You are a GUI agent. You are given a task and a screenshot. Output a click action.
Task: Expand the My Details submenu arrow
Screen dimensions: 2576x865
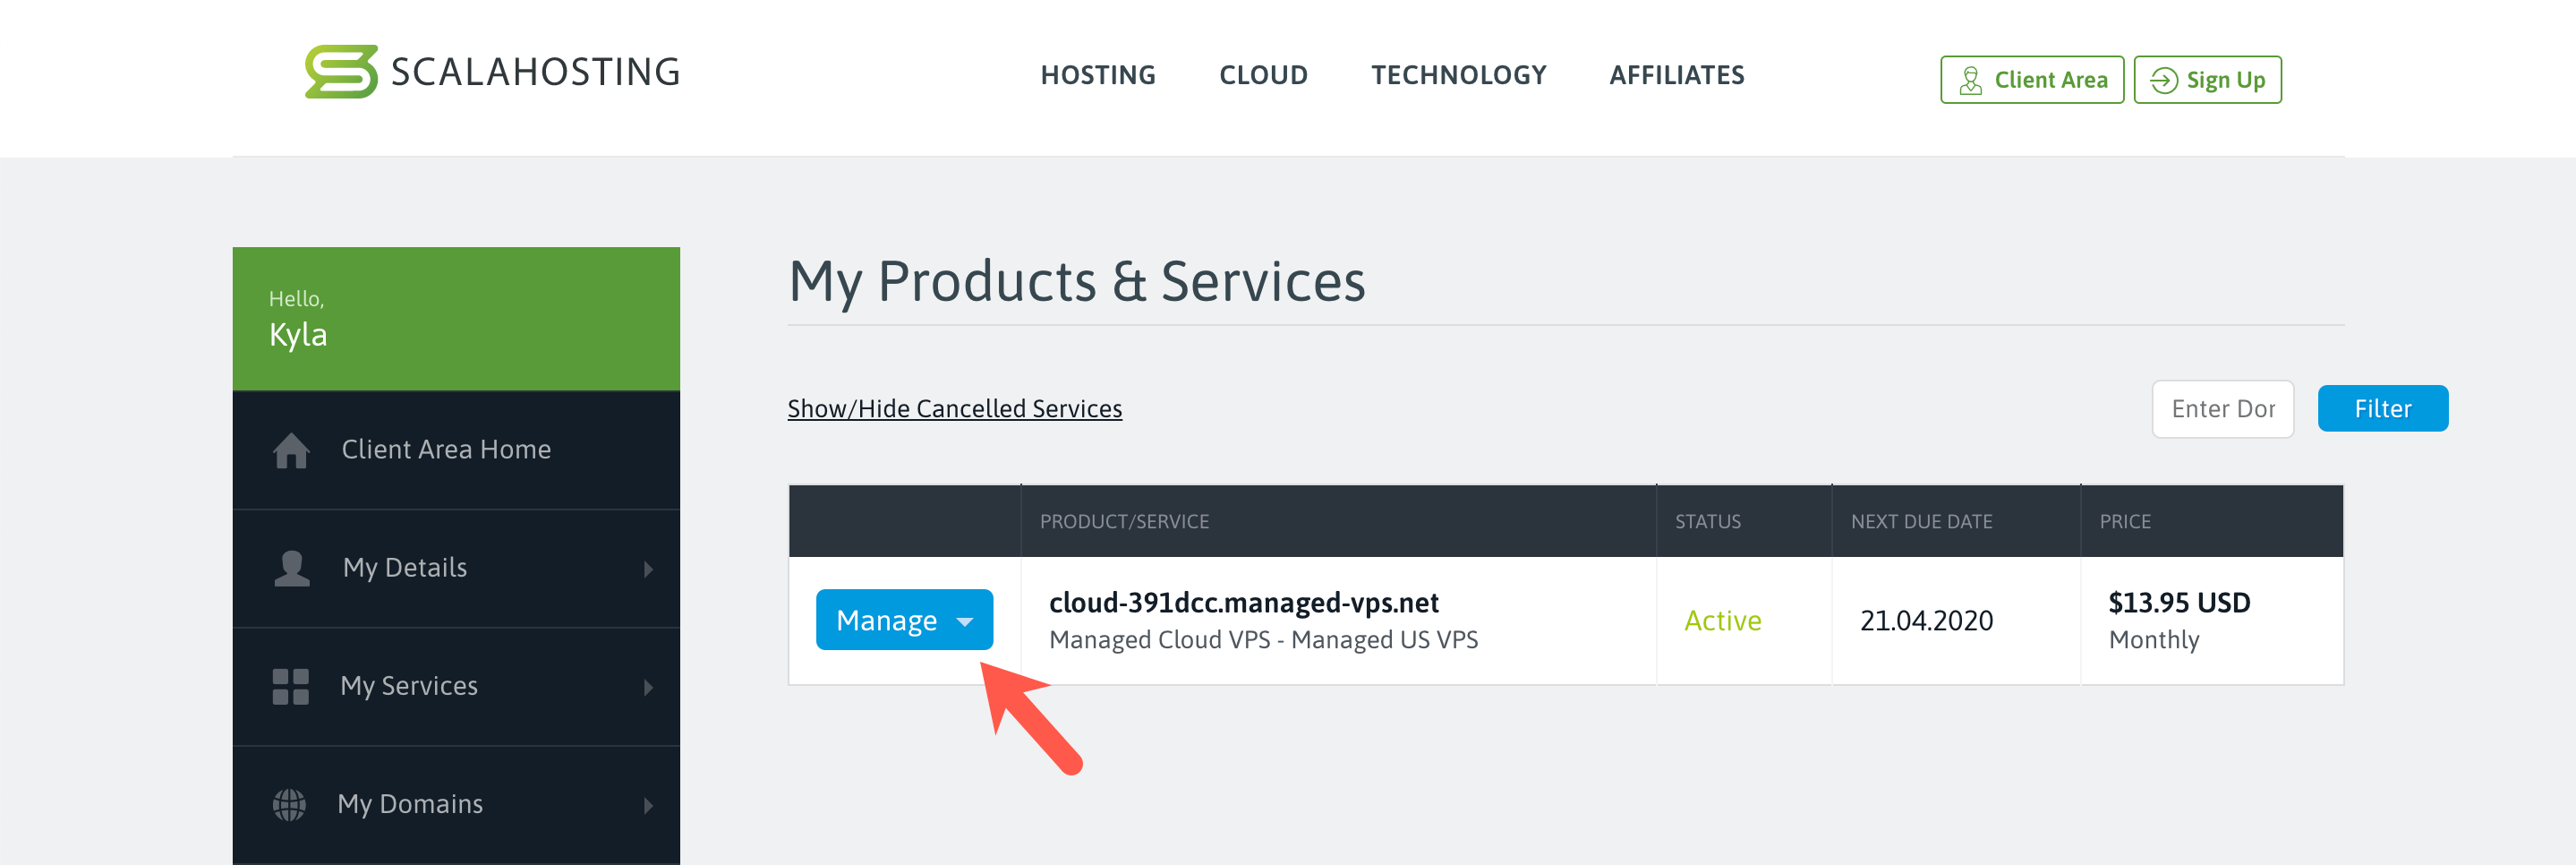(648, 569)
